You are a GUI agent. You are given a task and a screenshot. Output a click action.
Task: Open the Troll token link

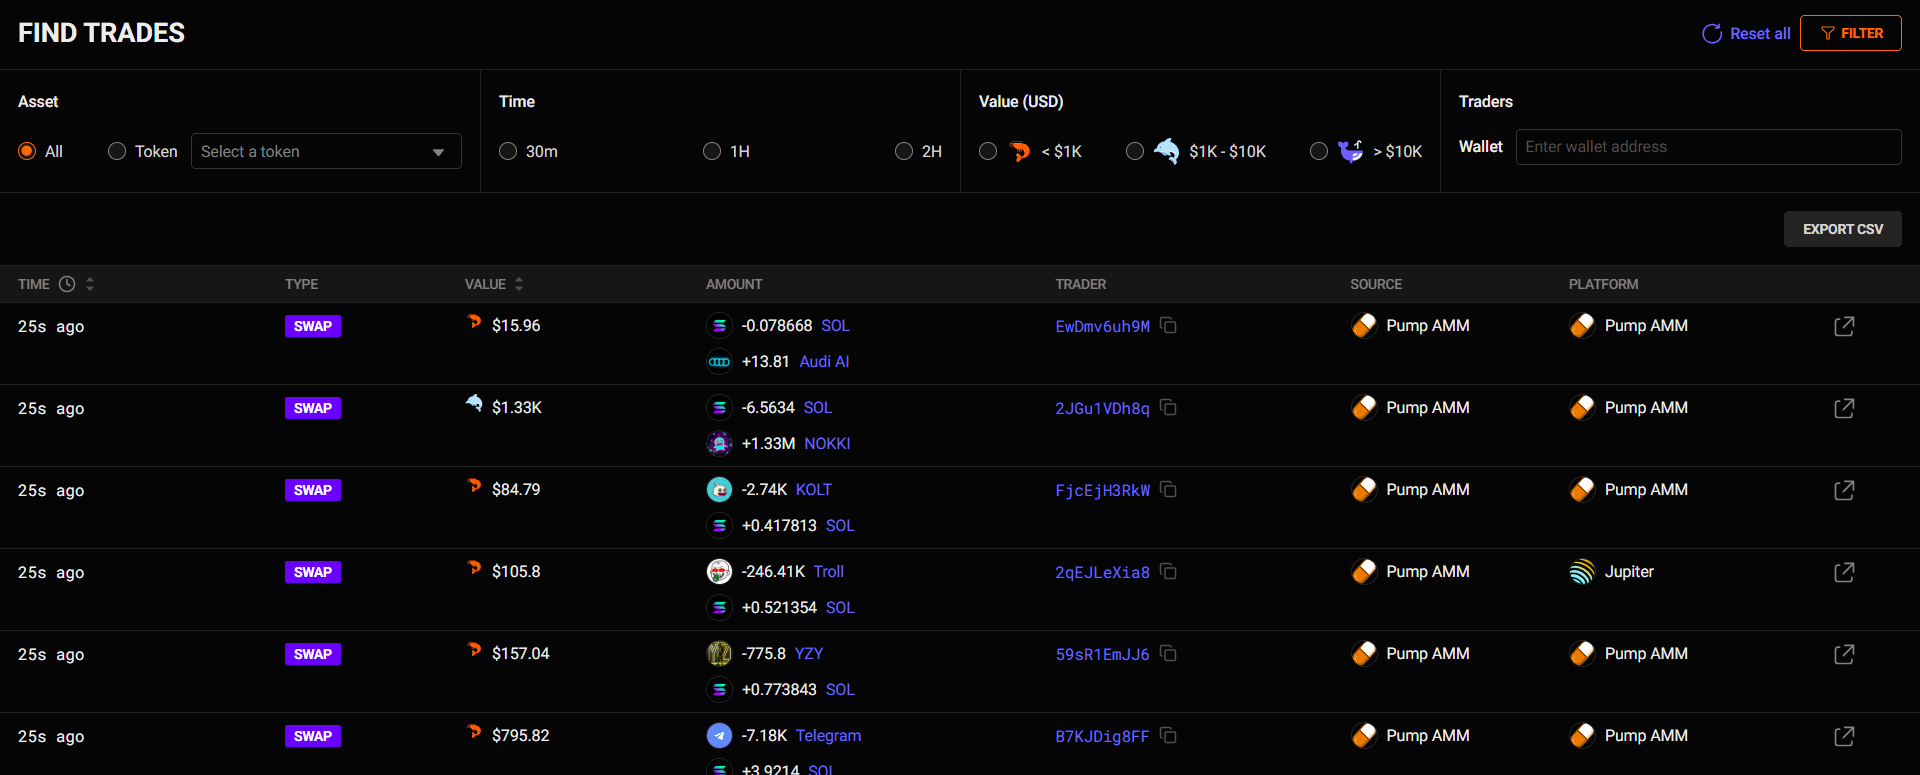tap(829, 572)
